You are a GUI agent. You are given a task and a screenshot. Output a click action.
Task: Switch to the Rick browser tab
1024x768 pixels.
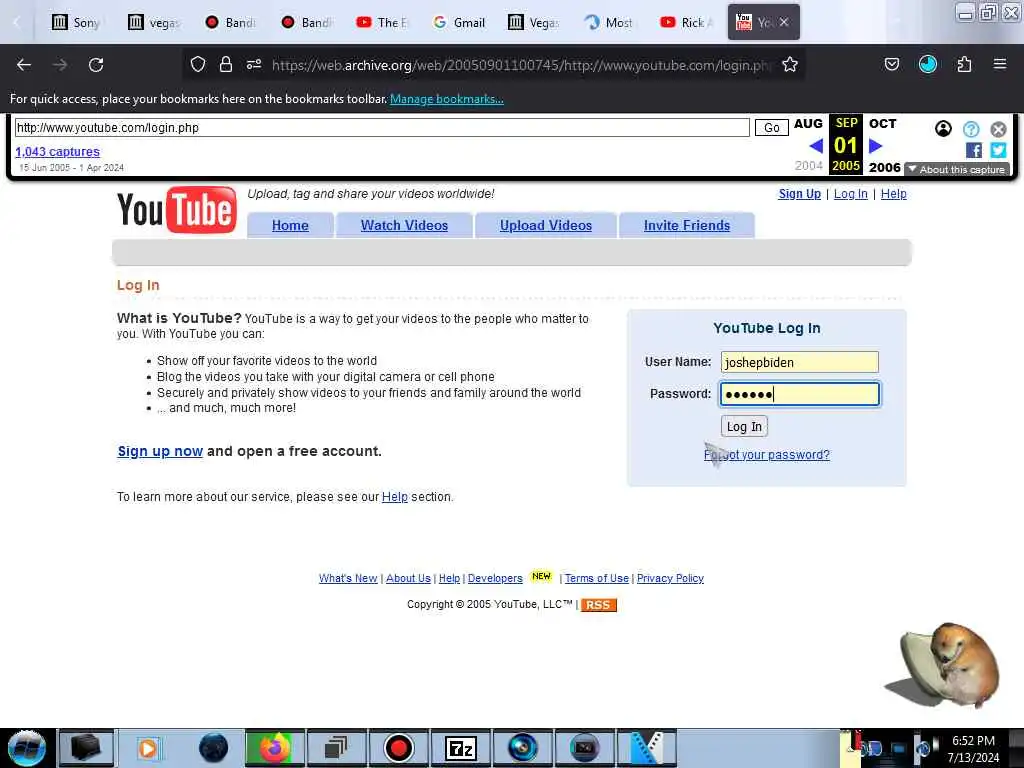[x=687, y=22]
